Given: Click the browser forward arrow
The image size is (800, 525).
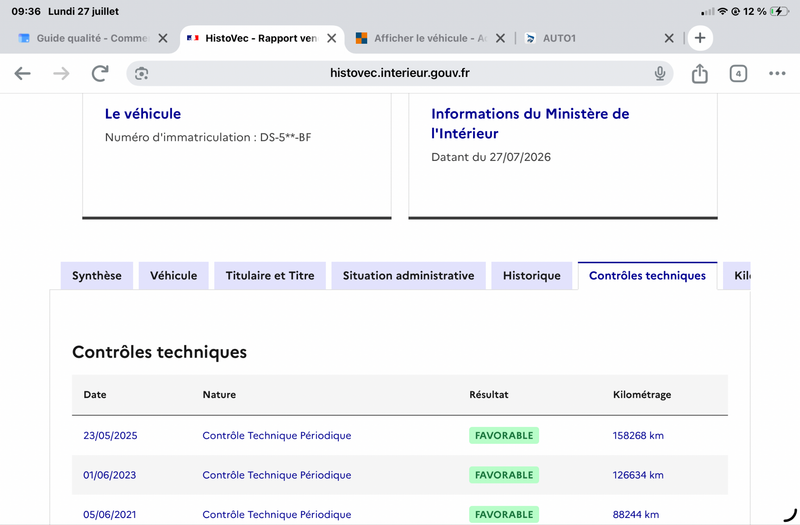Looking at the screenshot, I should (x=61, y=73).
